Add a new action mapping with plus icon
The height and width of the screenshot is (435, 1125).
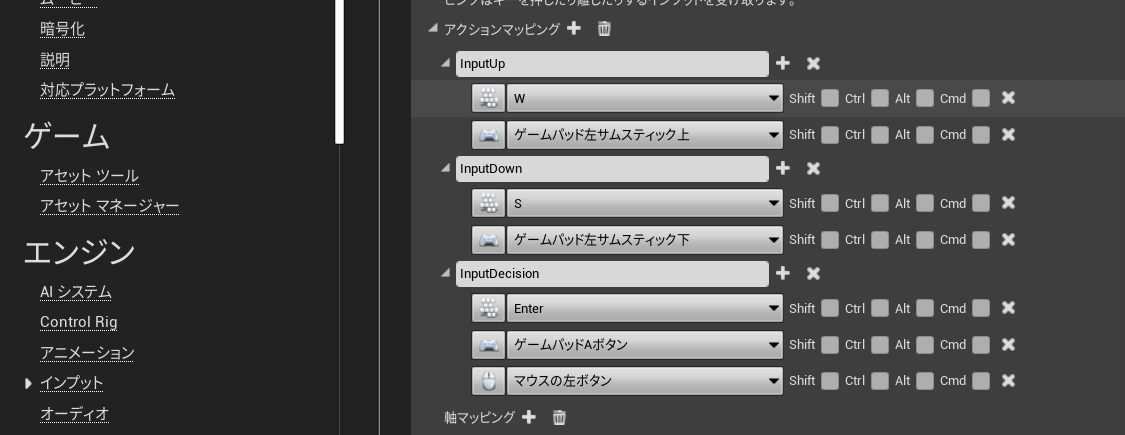(x=573, y=28)
